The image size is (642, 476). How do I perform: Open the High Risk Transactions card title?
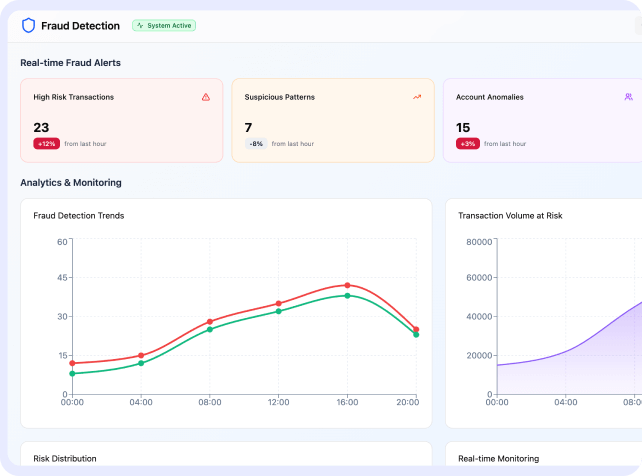point(73,97)
